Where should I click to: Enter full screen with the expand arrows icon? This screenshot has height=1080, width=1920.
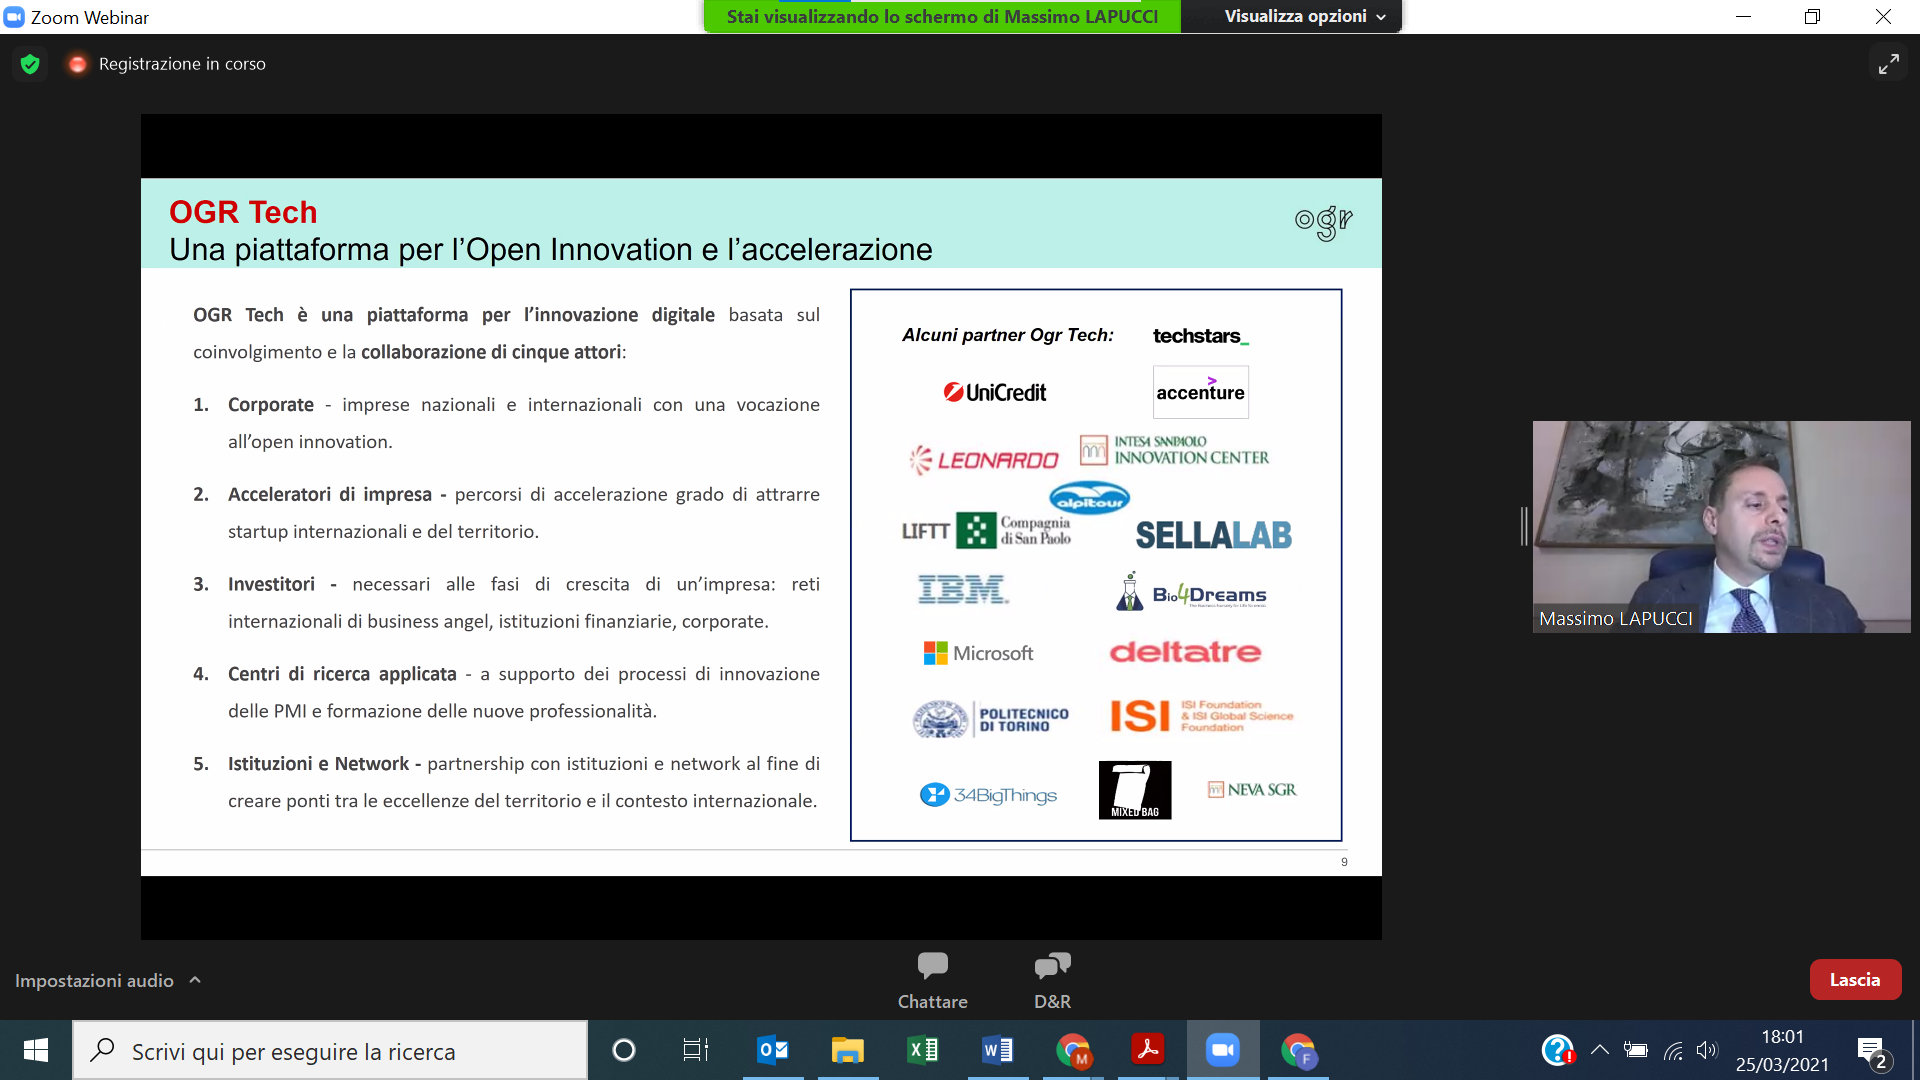(x=1888, y=64)
